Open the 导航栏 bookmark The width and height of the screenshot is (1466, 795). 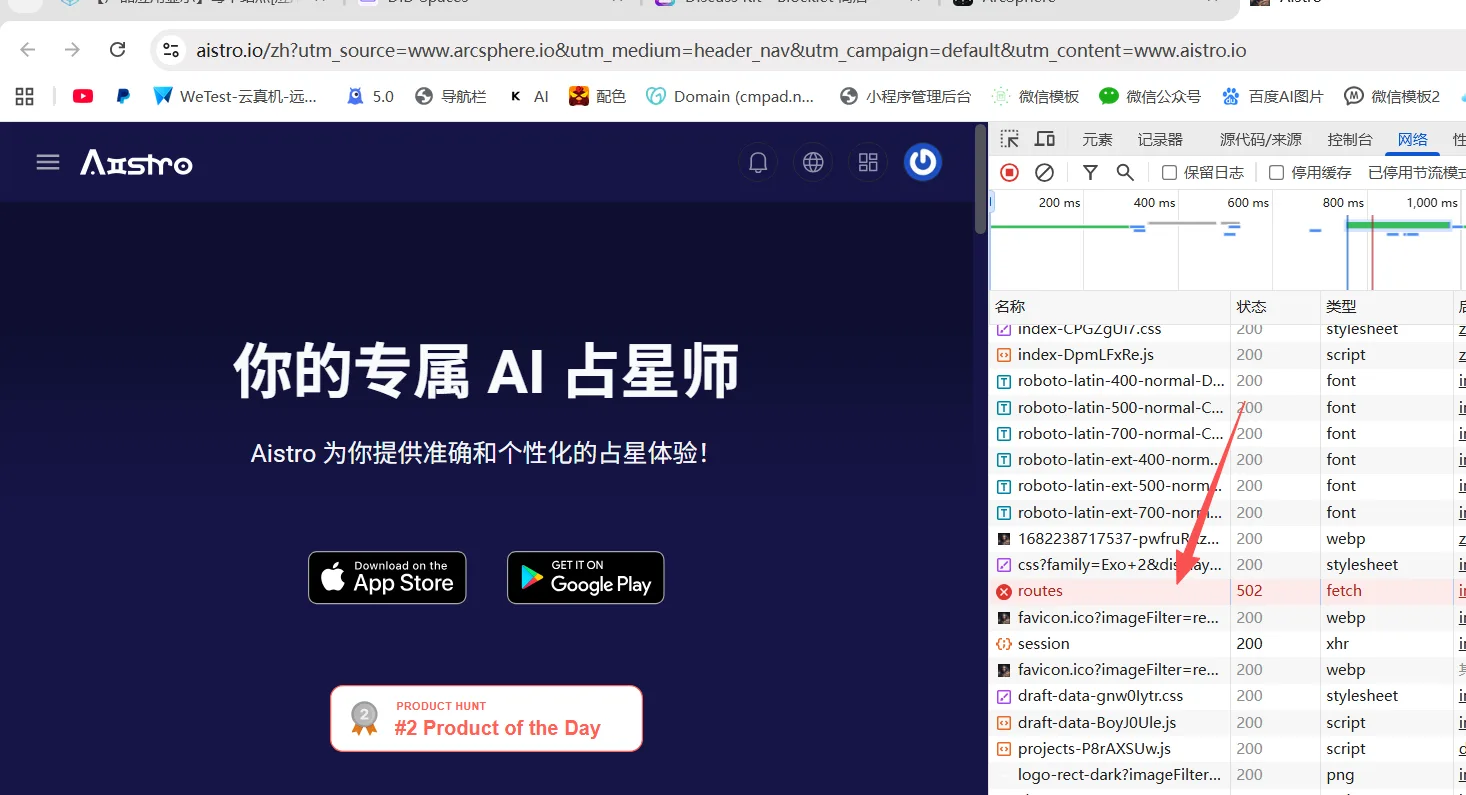(451, 96)
